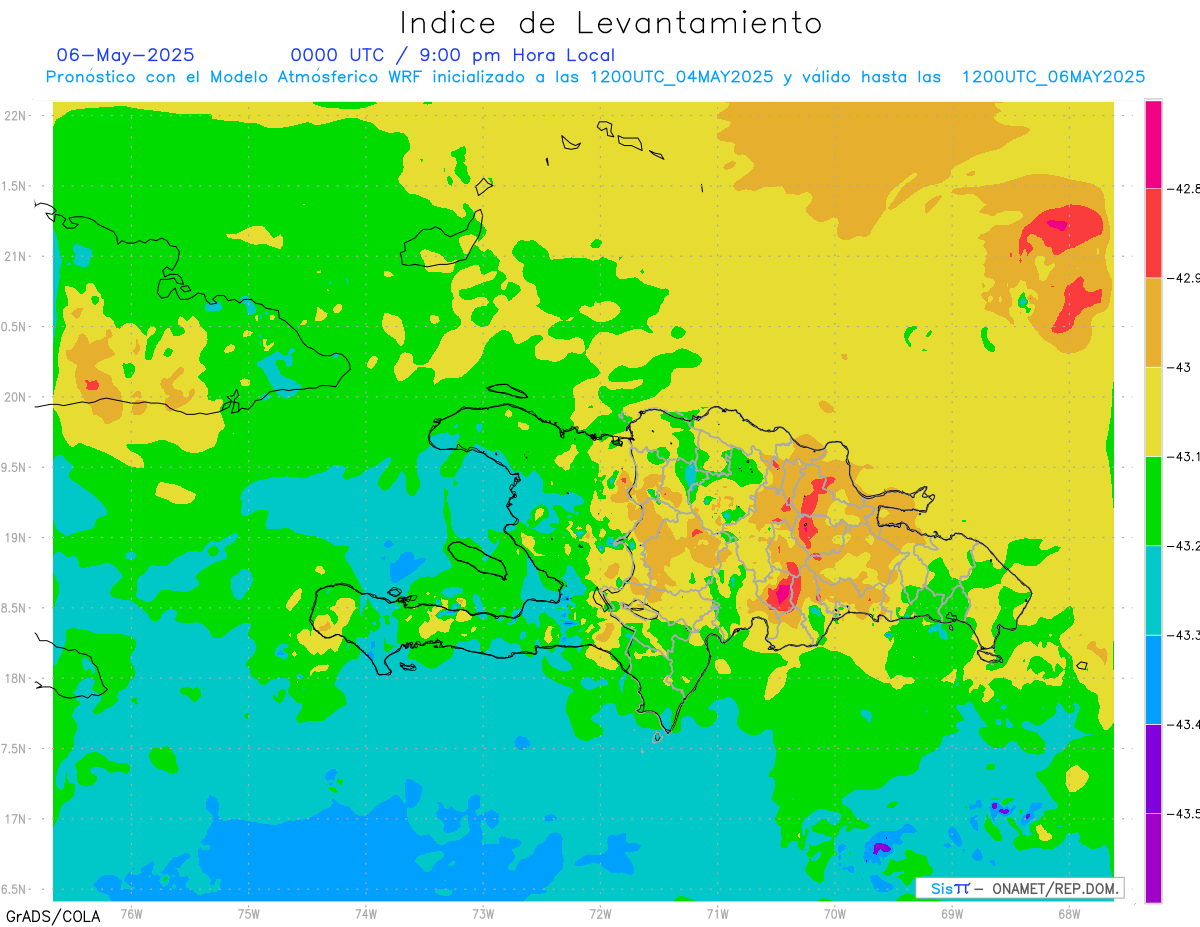Image resolution: width=1200 pixels, height=927 pixels.
Task: Click the '71W' longitude label
Action: click(x=717, y=913)
